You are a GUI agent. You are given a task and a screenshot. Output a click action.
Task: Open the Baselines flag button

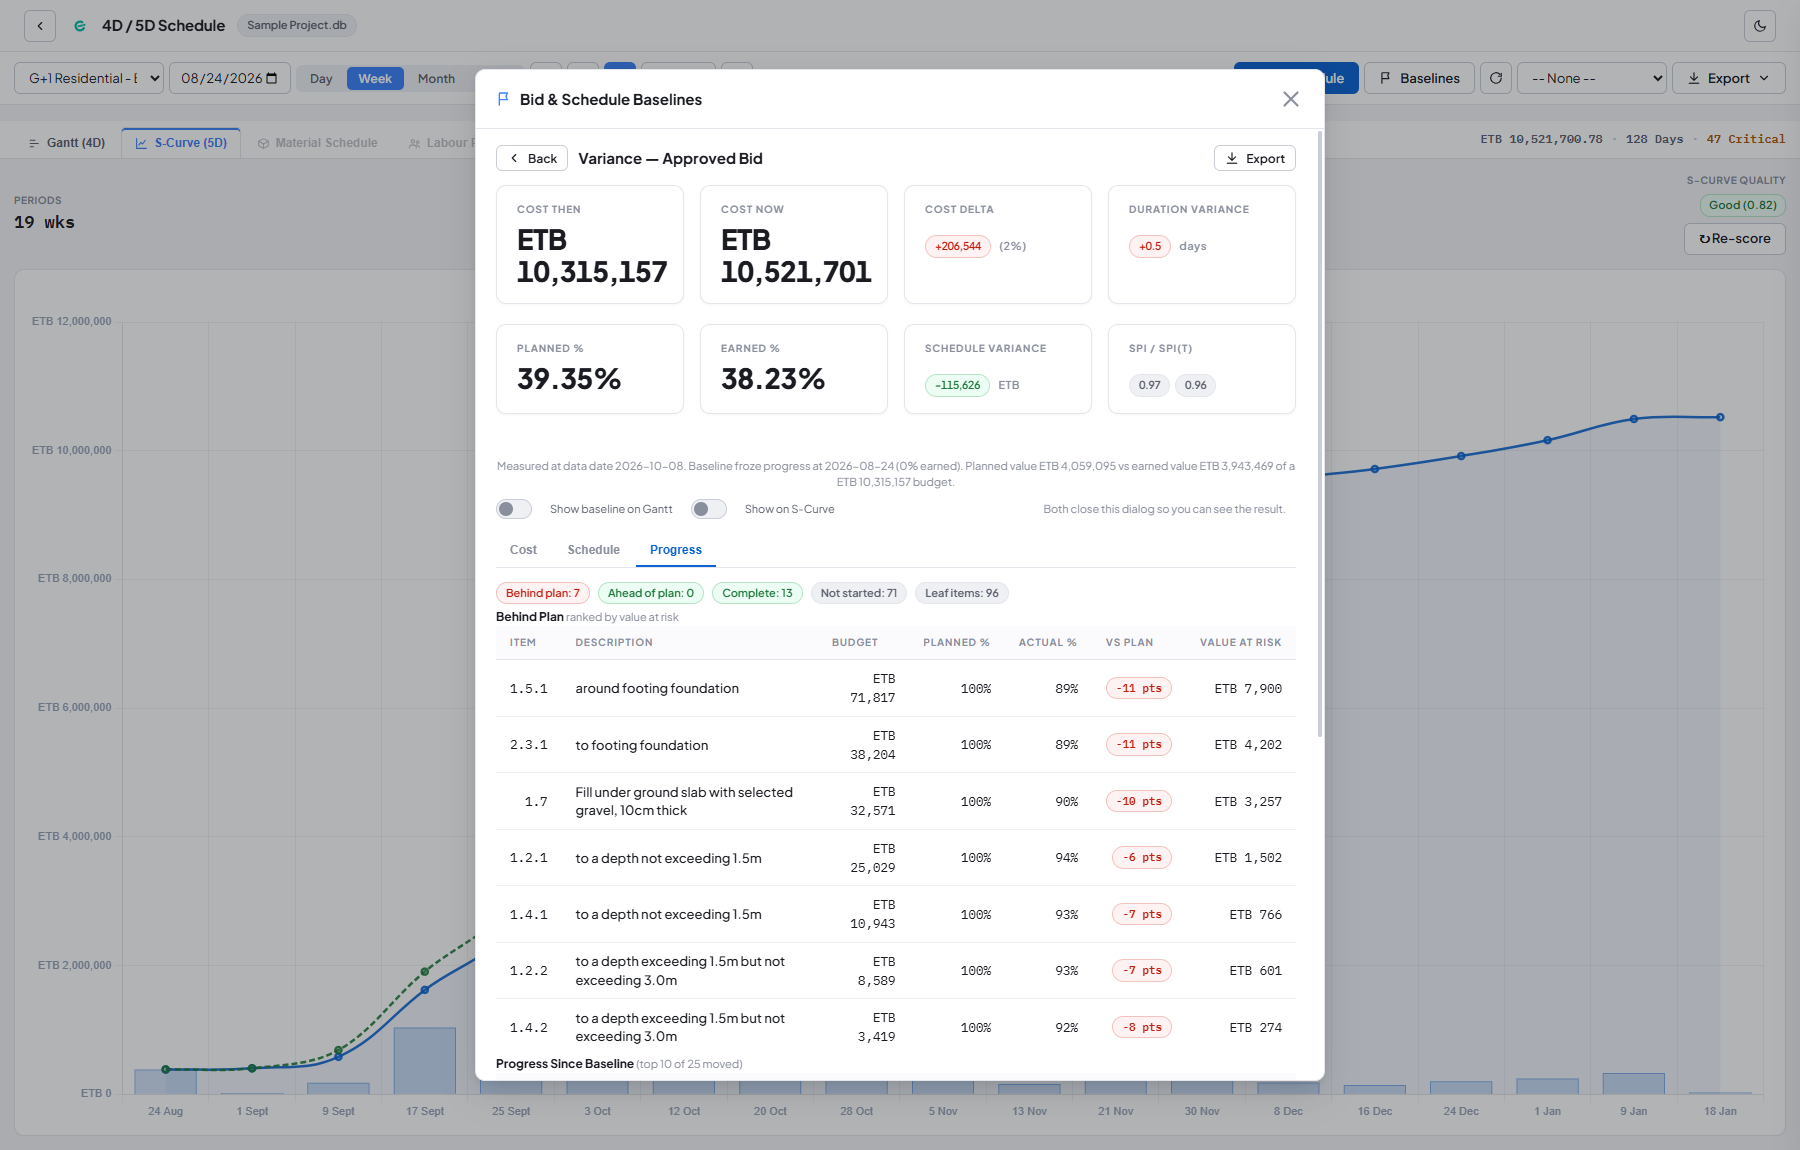click(x=1419, y=78)
